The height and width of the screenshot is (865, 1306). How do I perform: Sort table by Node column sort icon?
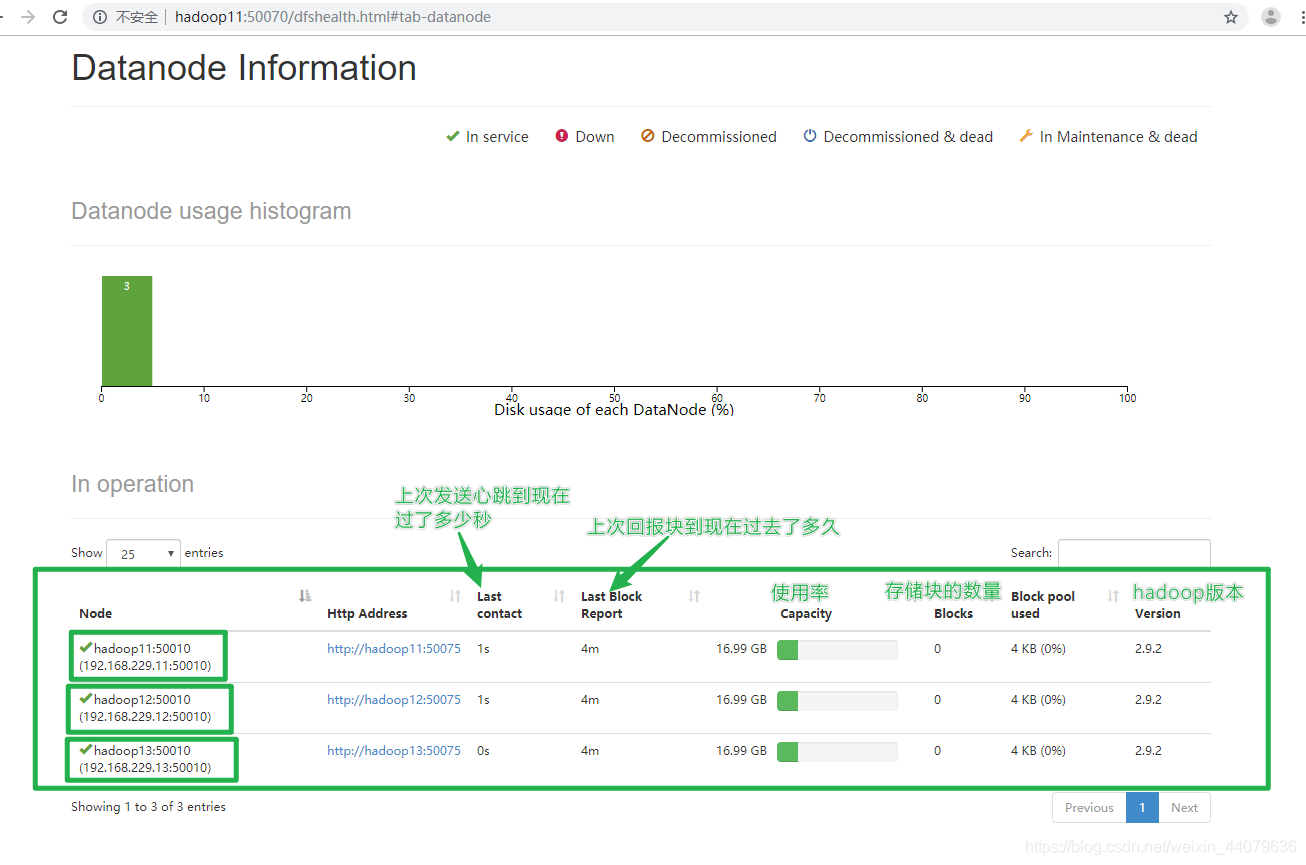point(305,596)
